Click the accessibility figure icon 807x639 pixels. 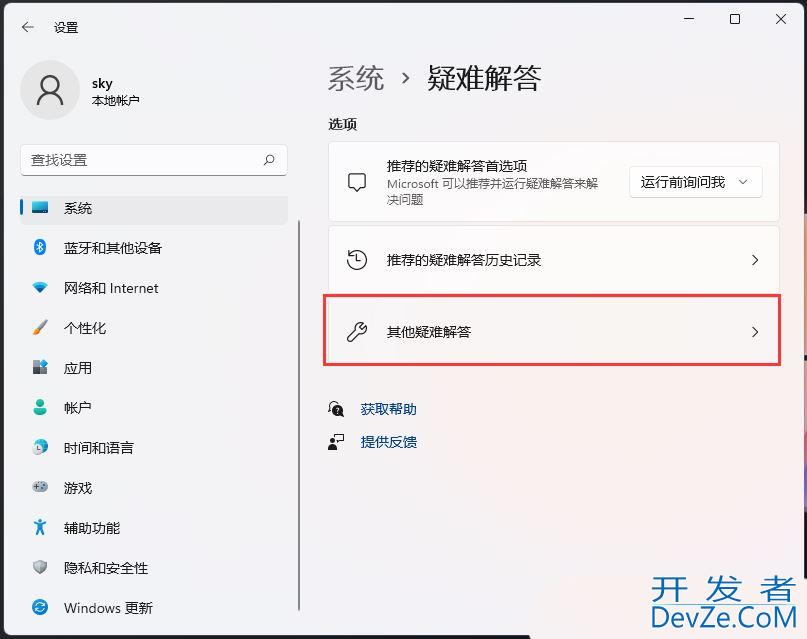pyautogui.click(x=40, y=527)
